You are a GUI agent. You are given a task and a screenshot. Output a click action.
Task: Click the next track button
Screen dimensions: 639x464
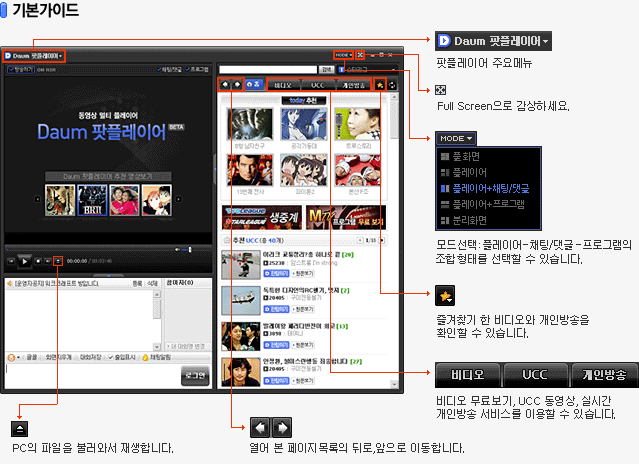[48, 261]
